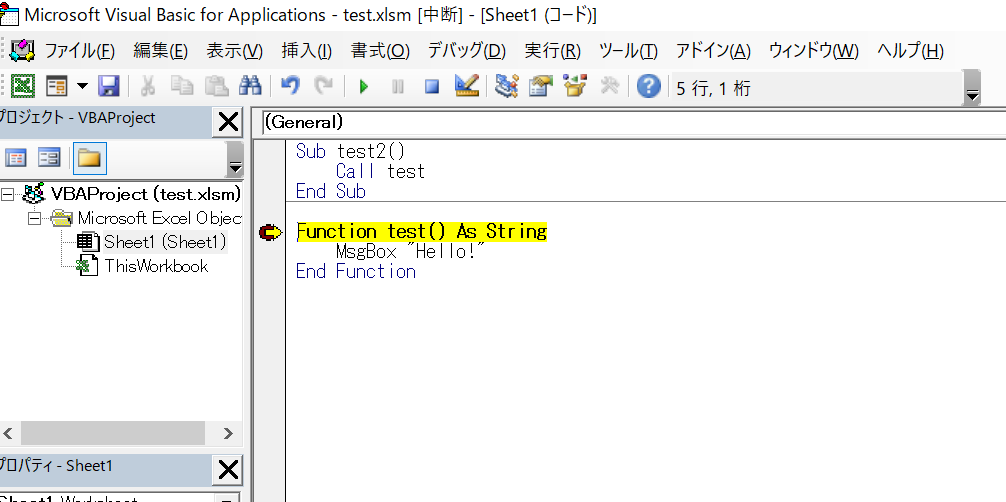Open toolbar options arrow at toolbar end

pos(972,88)
